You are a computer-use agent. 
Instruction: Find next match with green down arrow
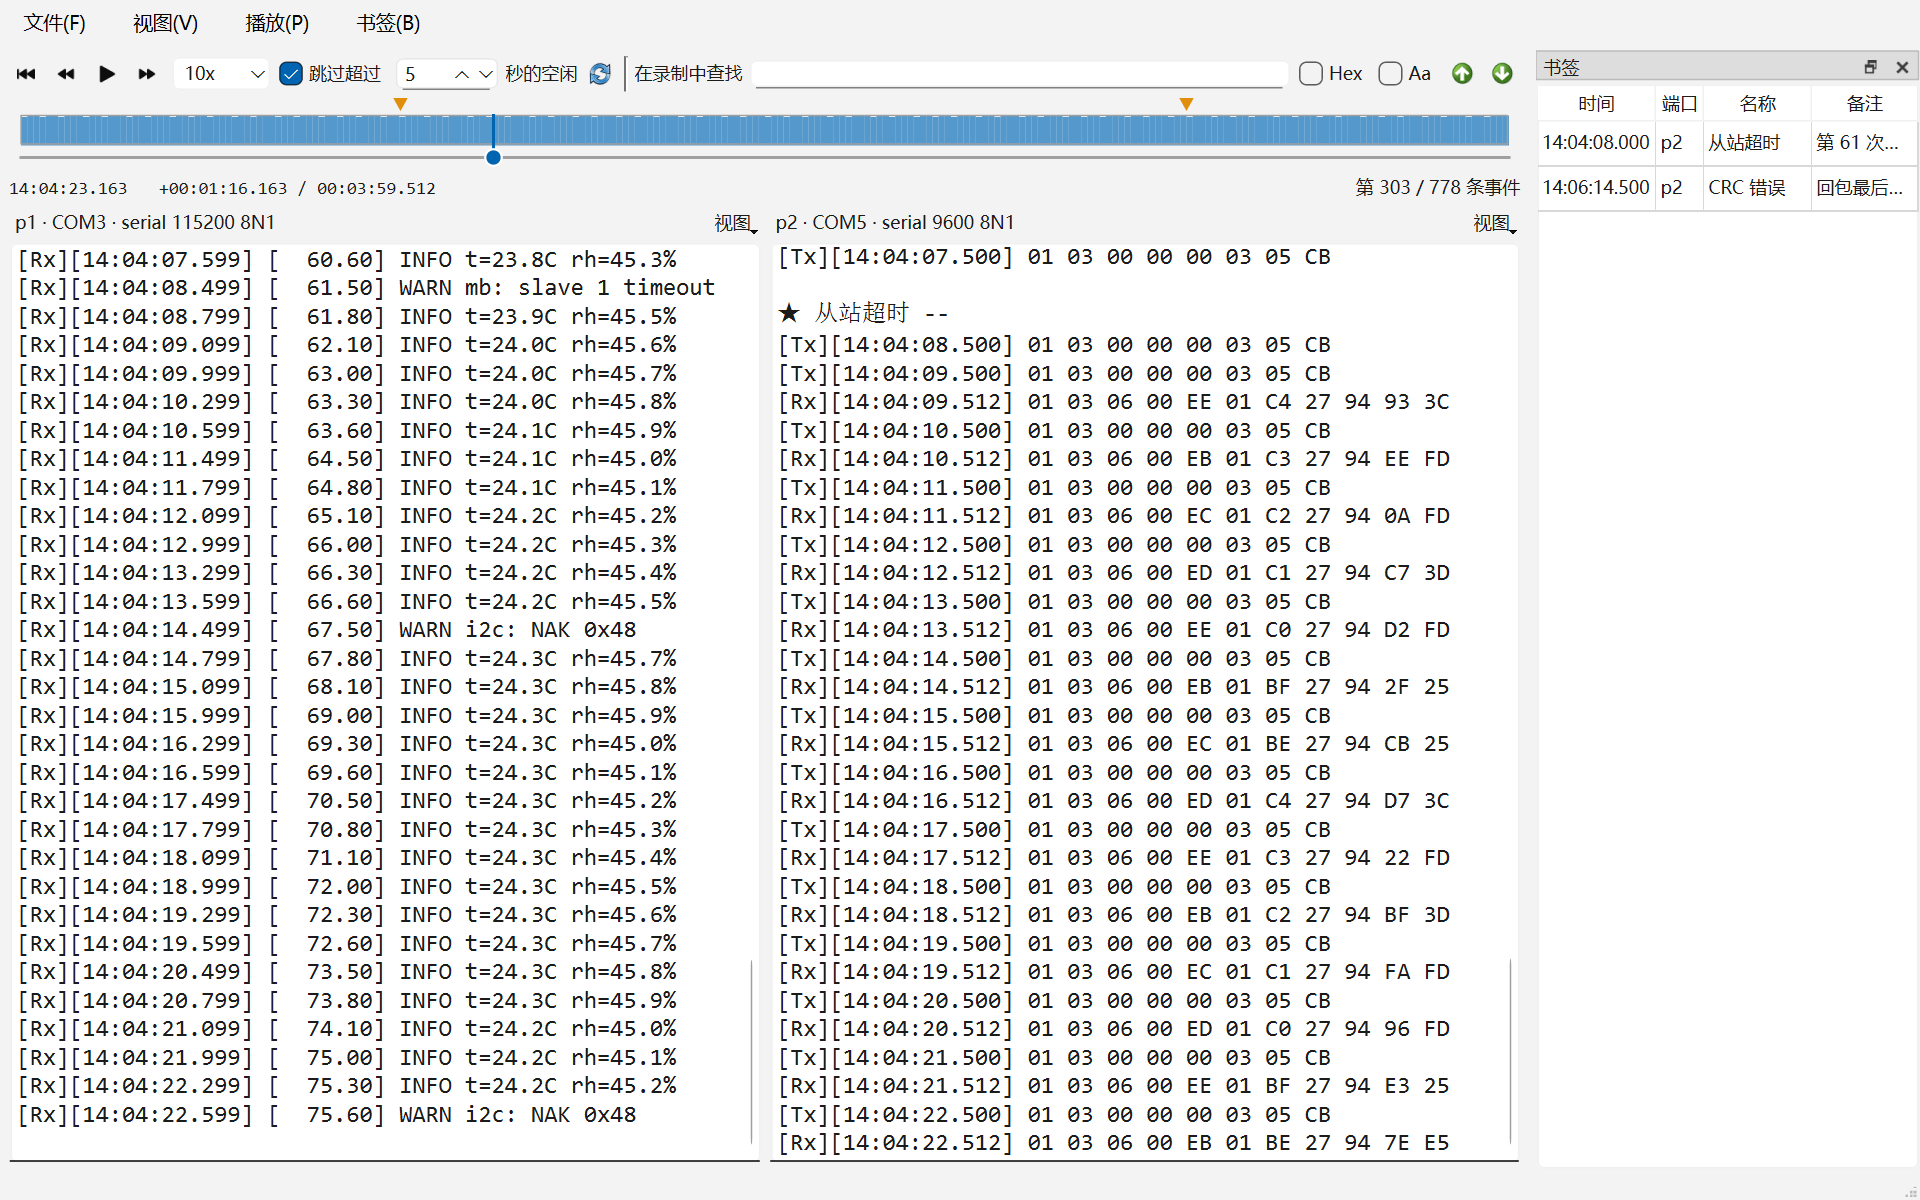tap(1502, 73)
